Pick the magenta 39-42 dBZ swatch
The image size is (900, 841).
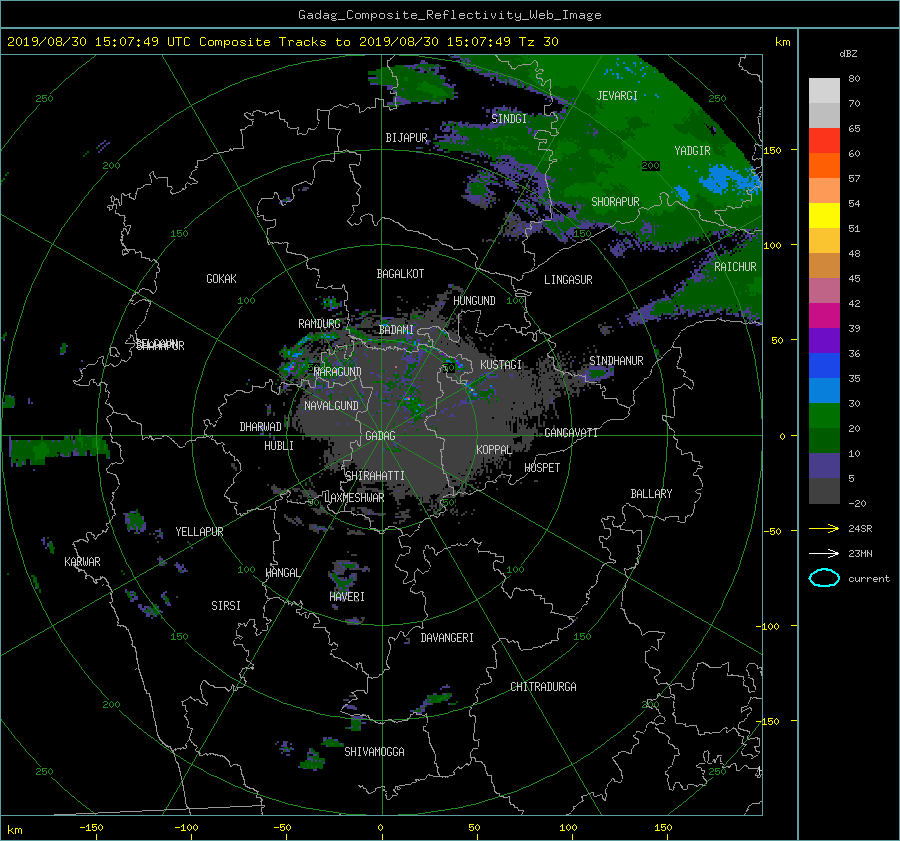pyautogui.click(x=824, y=315)
